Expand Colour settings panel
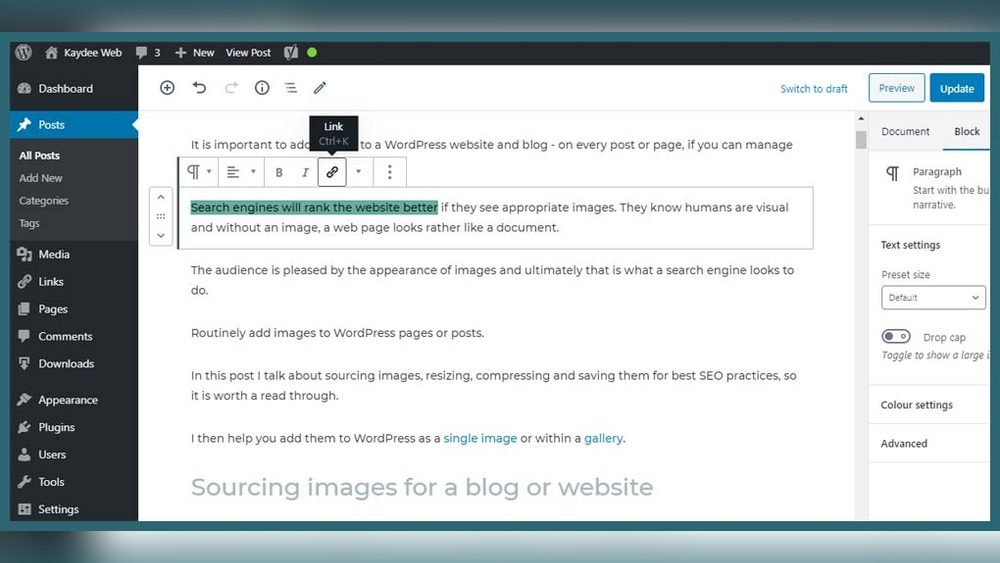The image size is (1000, 563). (x=916, y=405)
